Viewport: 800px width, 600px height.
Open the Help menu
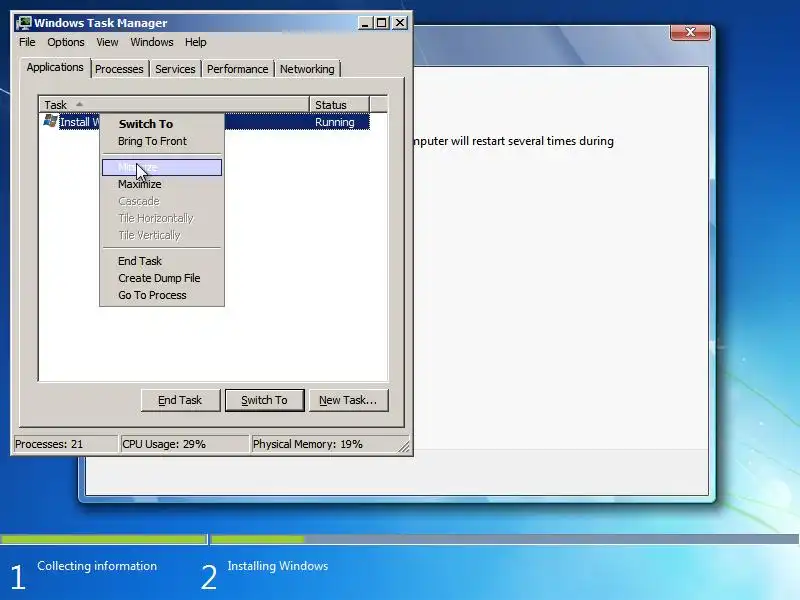(195, 42)
